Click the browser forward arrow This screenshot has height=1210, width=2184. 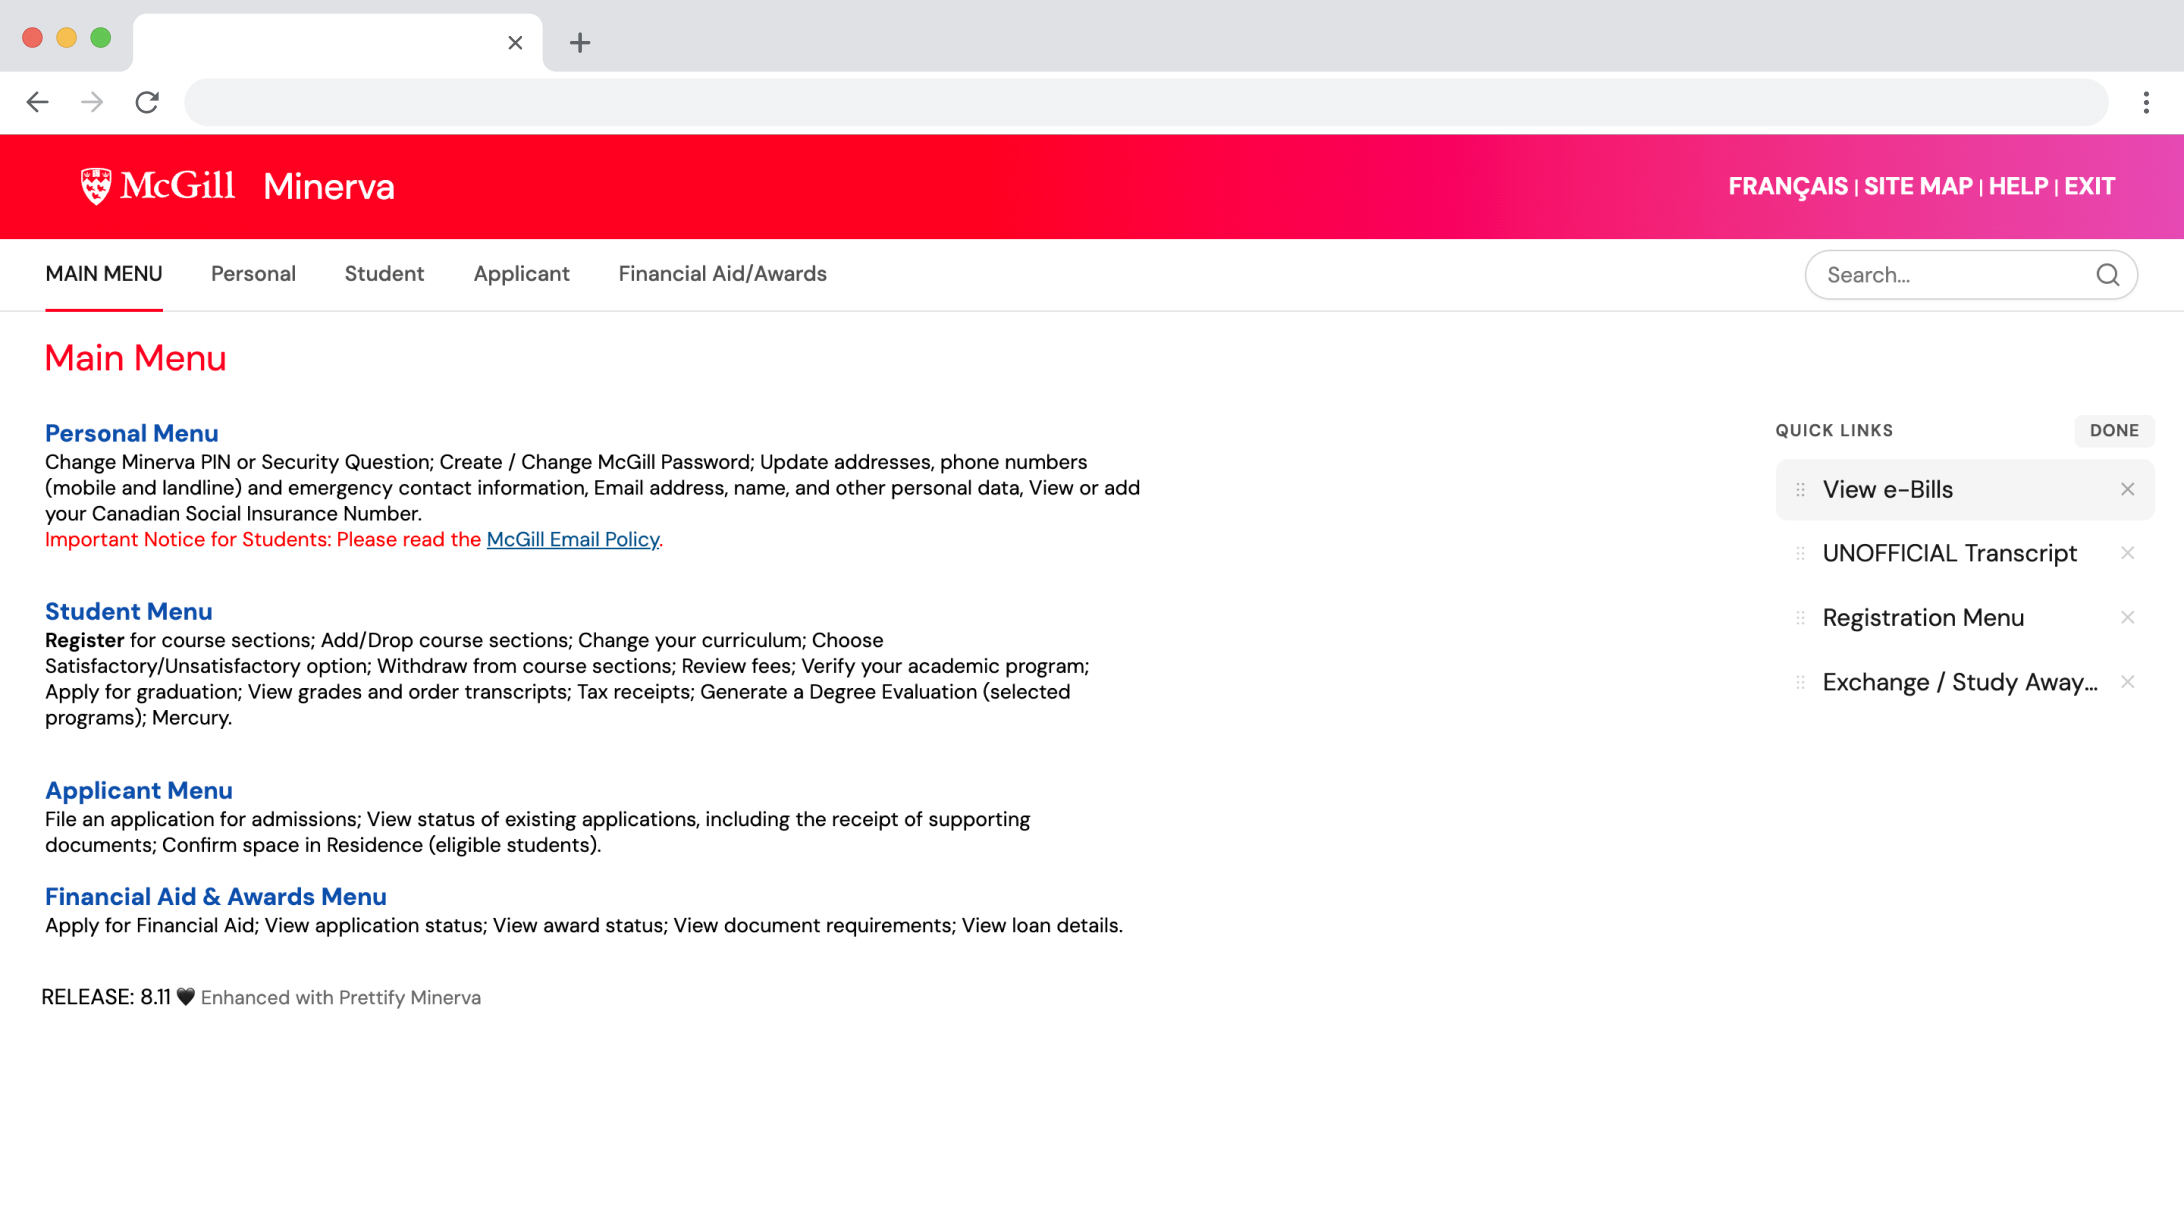(x=92, y=102)
